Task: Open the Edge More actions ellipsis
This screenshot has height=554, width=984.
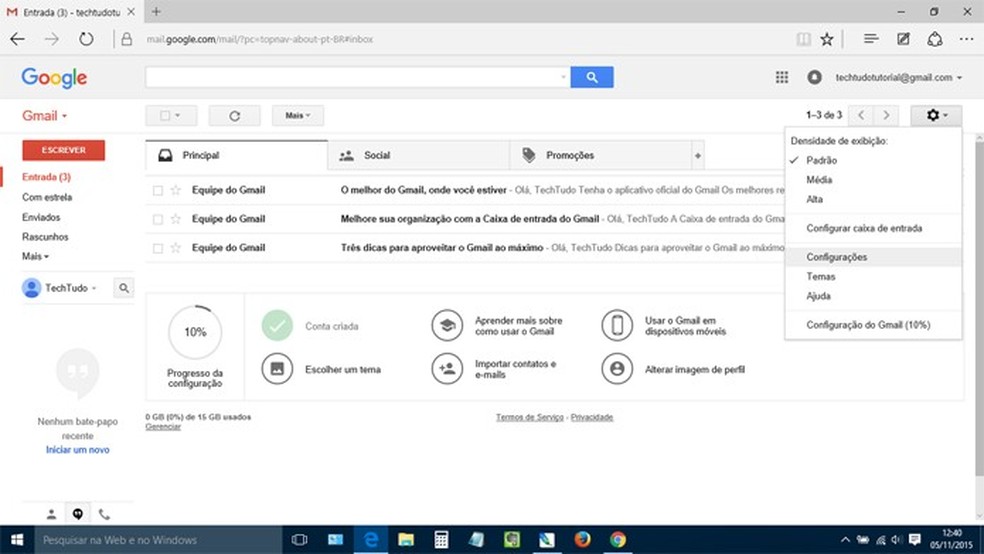Action: coord(966,39)
